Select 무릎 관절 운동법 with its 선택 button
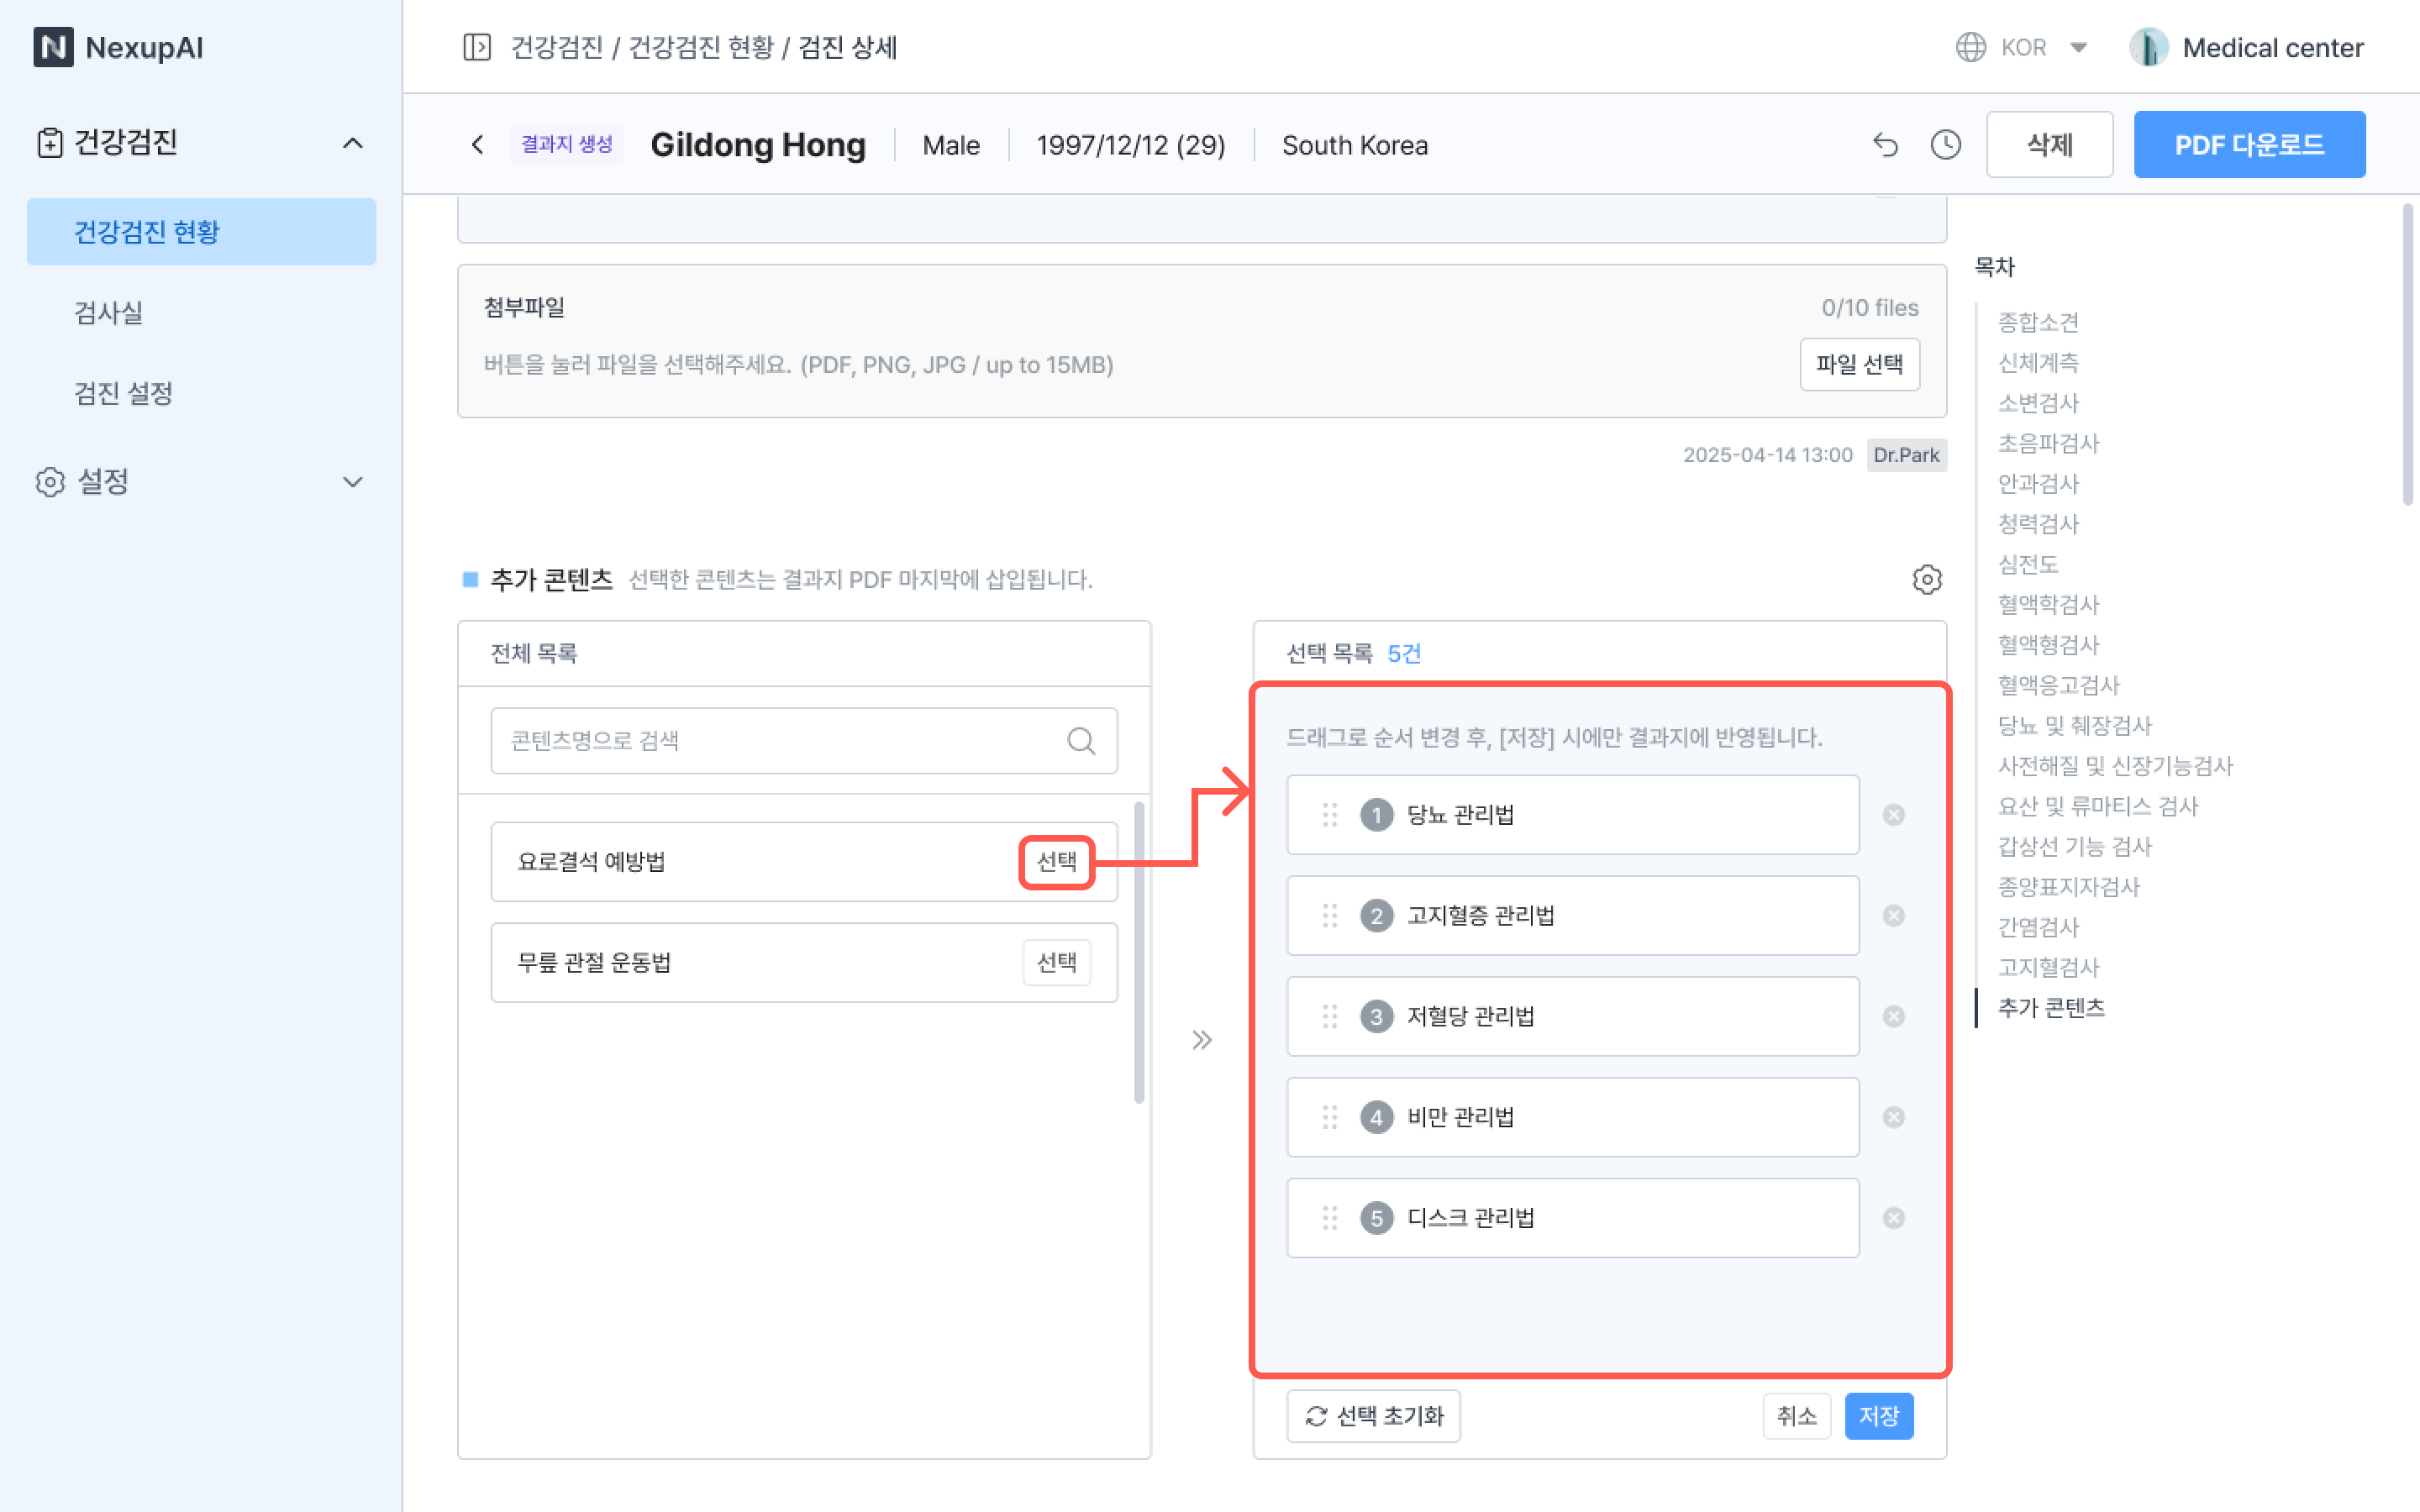The image size is (2420, 1512). pyautogui.click(x=1057, y=962)
